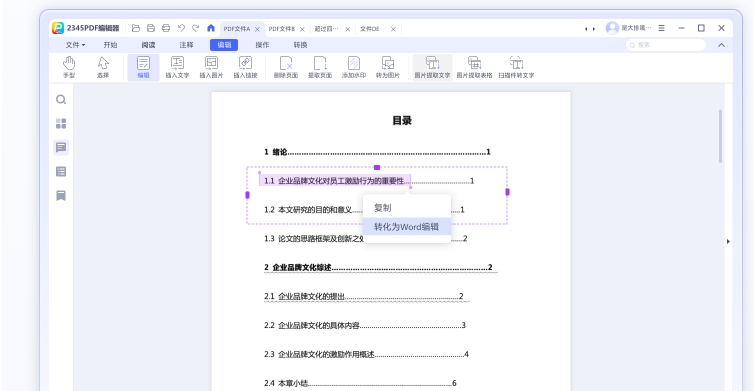The image size is (754, 391).
Task: Click the '1.1 企业品牌文化对员工激励行为的重要性' entry
Action: click(369, 181)
